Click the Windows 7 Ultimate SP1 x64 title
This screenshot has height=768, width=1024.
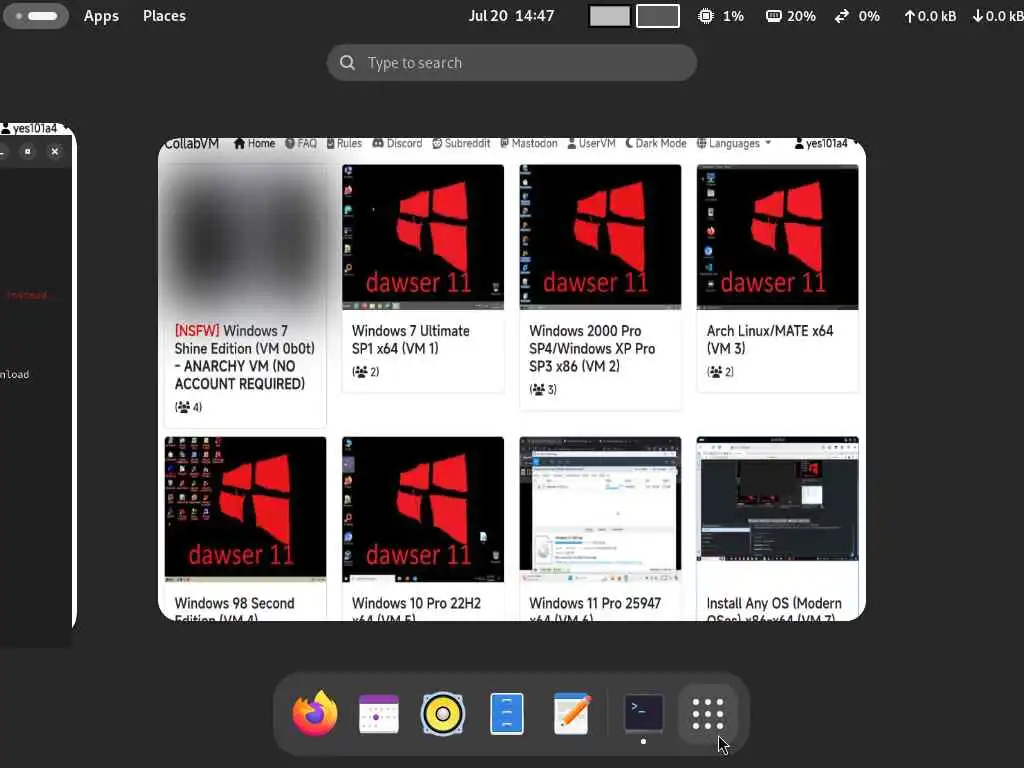coord(411,340)
